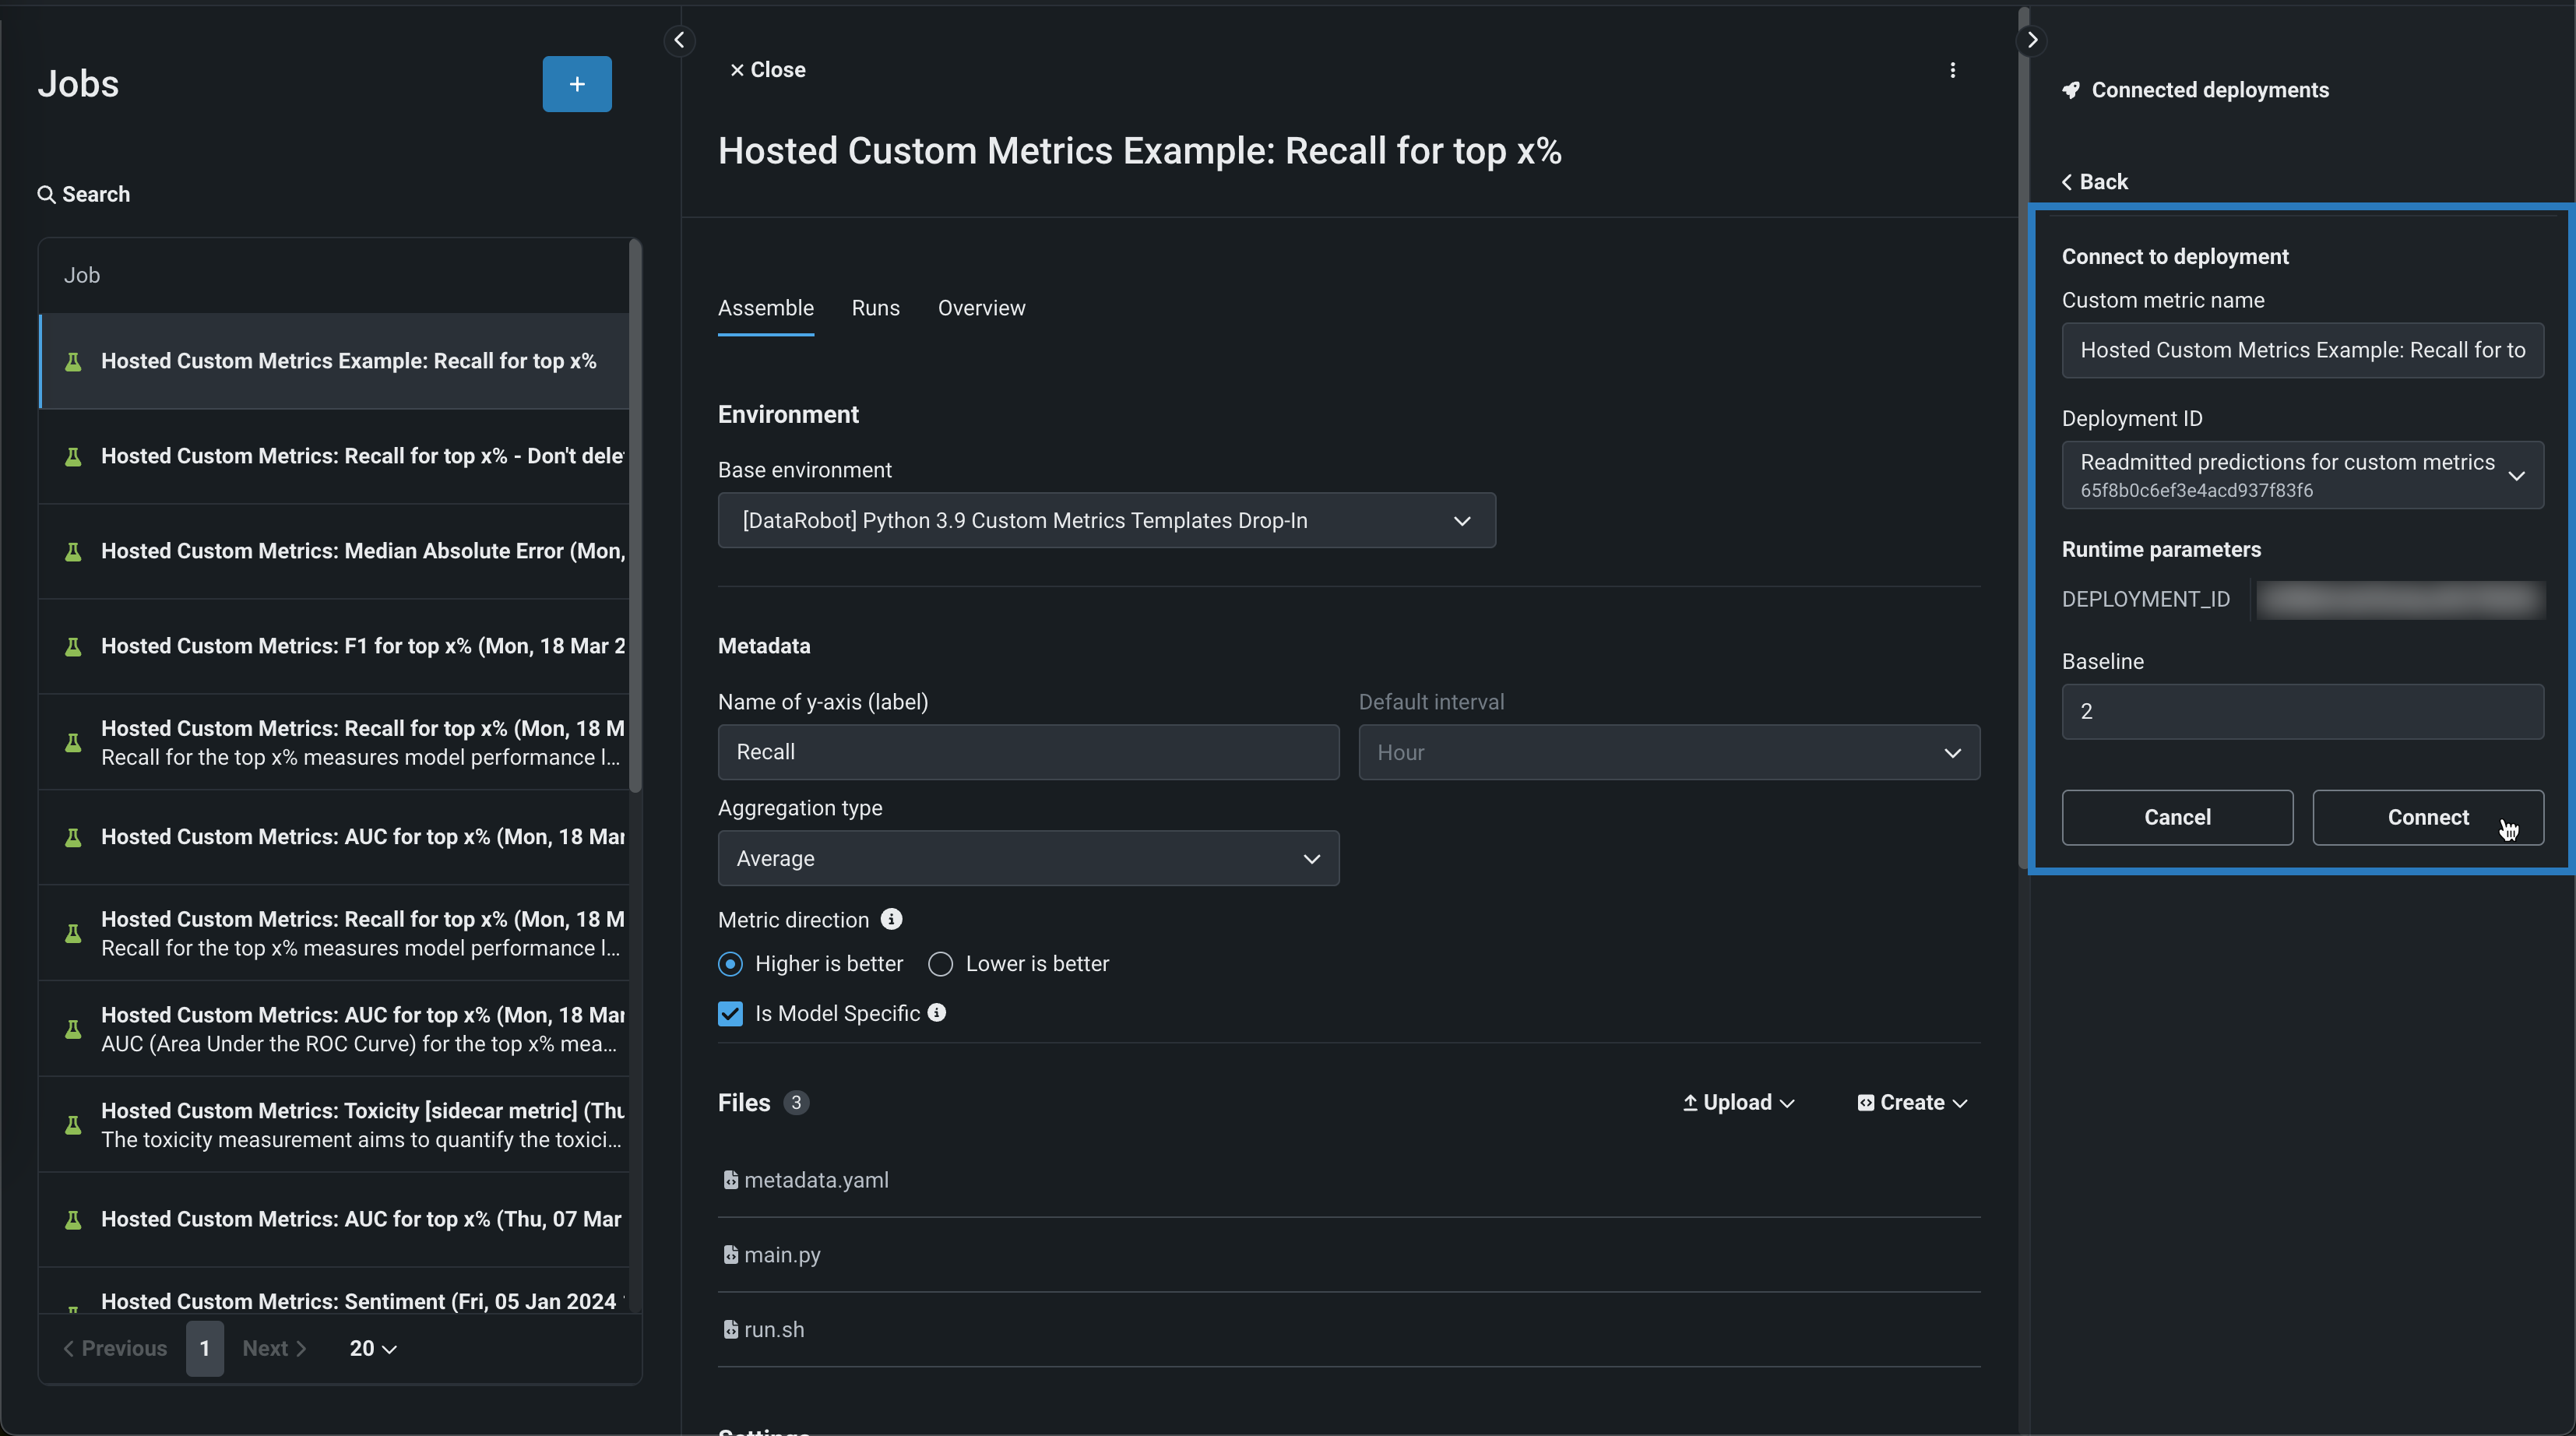
Task: Click Metric direction info icon
Action: (x=891, y=919)
